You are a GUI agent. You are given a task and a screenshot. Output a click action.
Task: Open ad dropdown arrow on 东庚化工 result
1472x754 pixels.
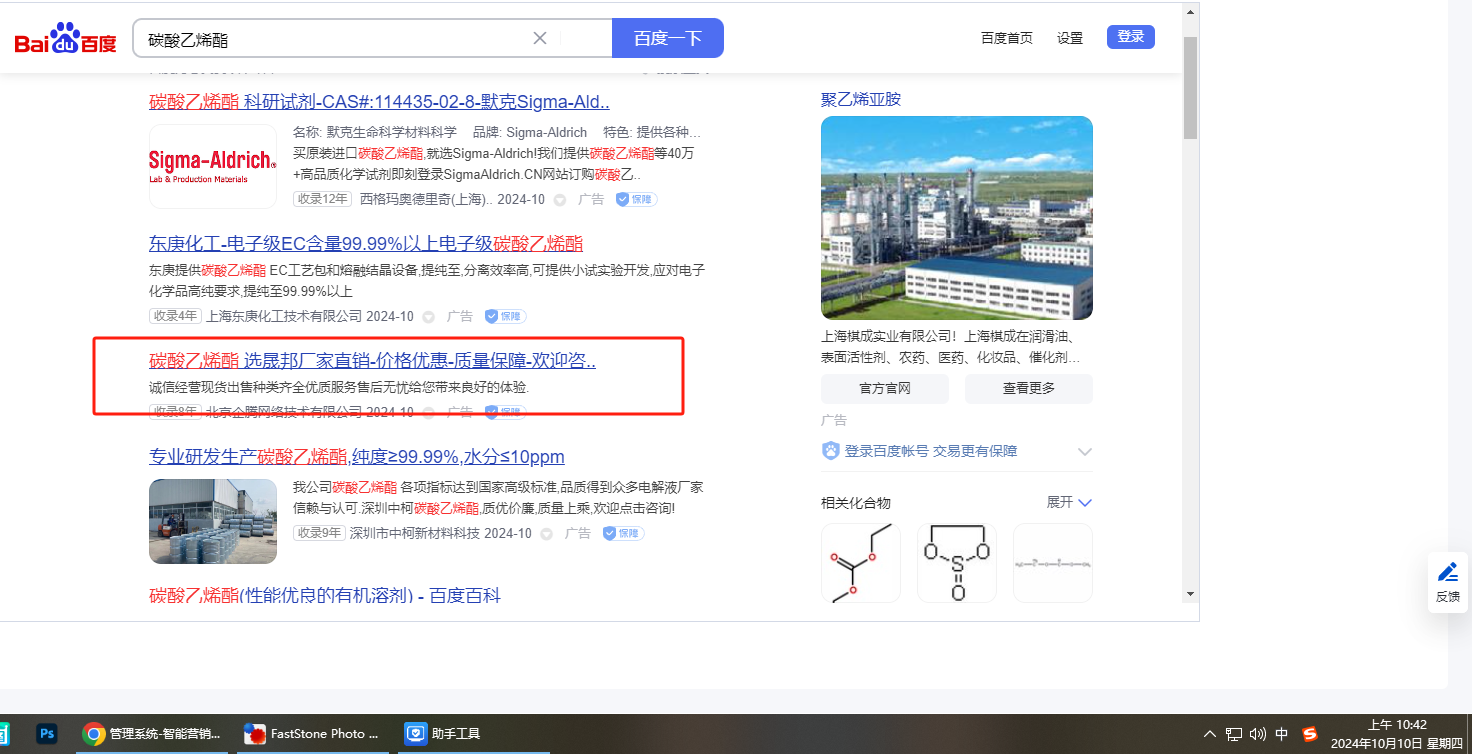click(x=429, y=317)
